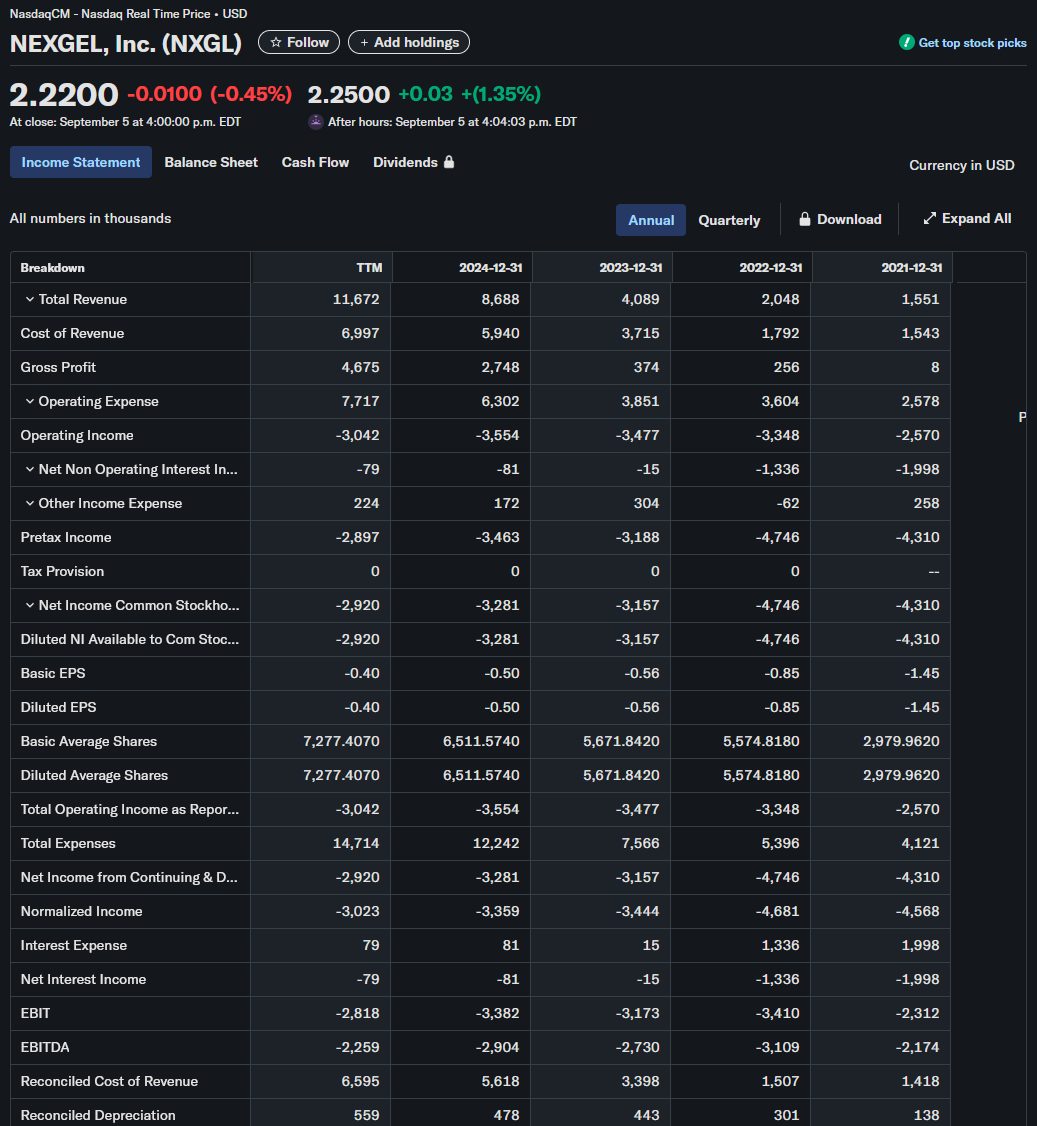Expand the Other Income Expense row
The image size is (1037, 1126).
[x=30, y=503]
